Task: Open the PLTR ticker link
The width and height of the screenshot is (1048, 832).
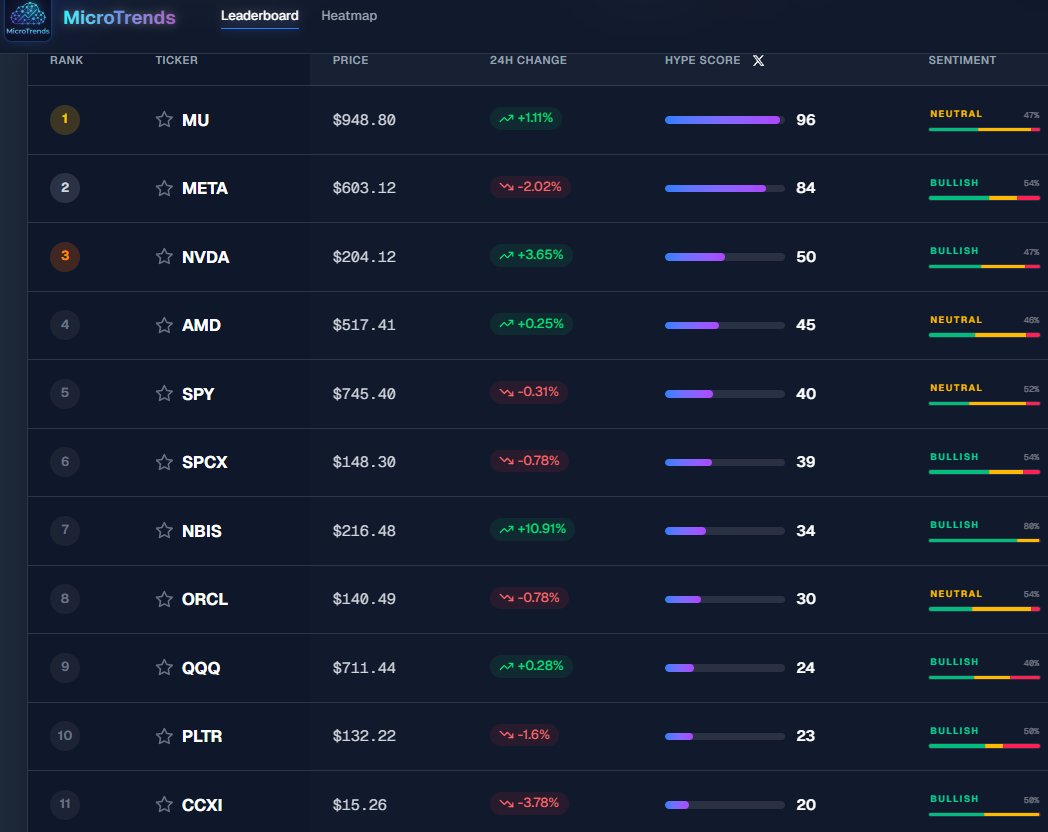Action: (x=202, y=736)
